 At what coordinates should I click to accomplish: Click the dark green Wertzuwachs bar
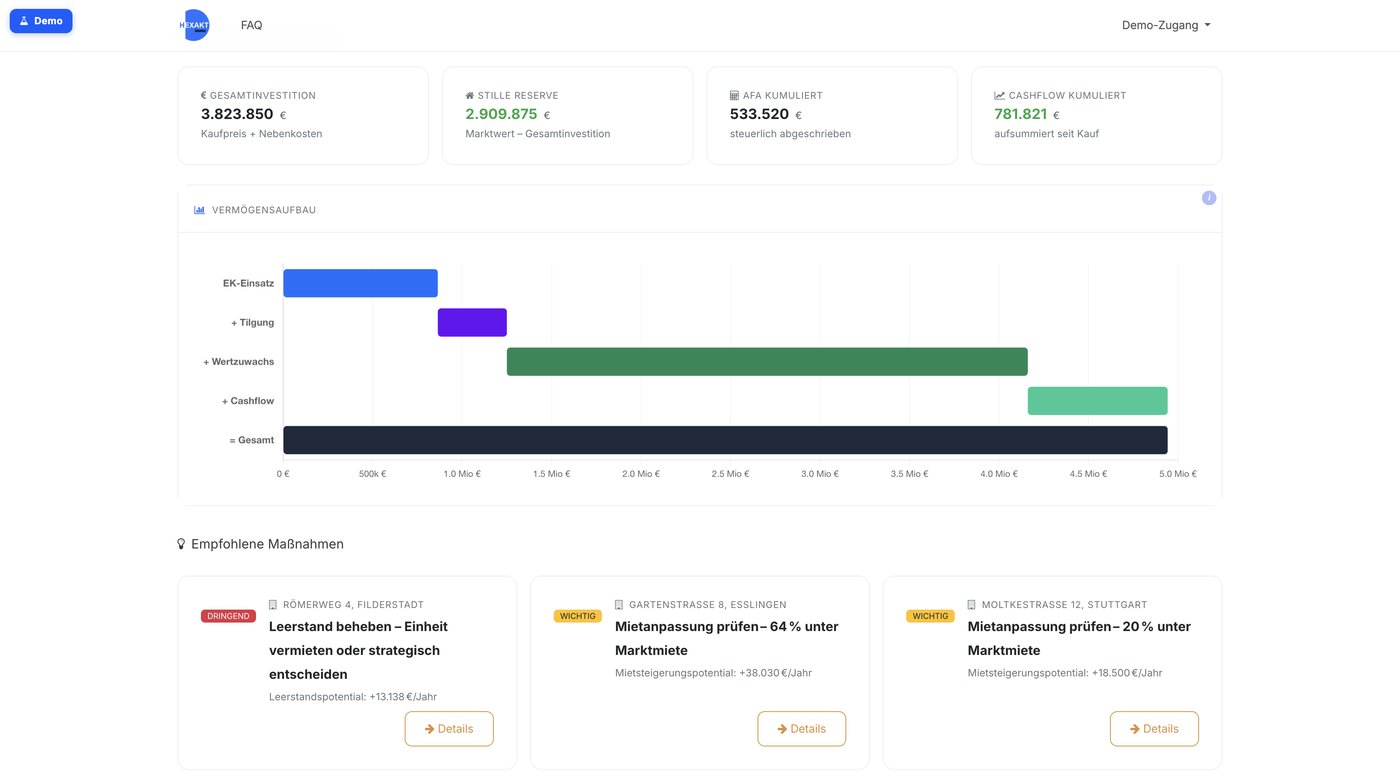pyautogui.click(x=767, y=362)
